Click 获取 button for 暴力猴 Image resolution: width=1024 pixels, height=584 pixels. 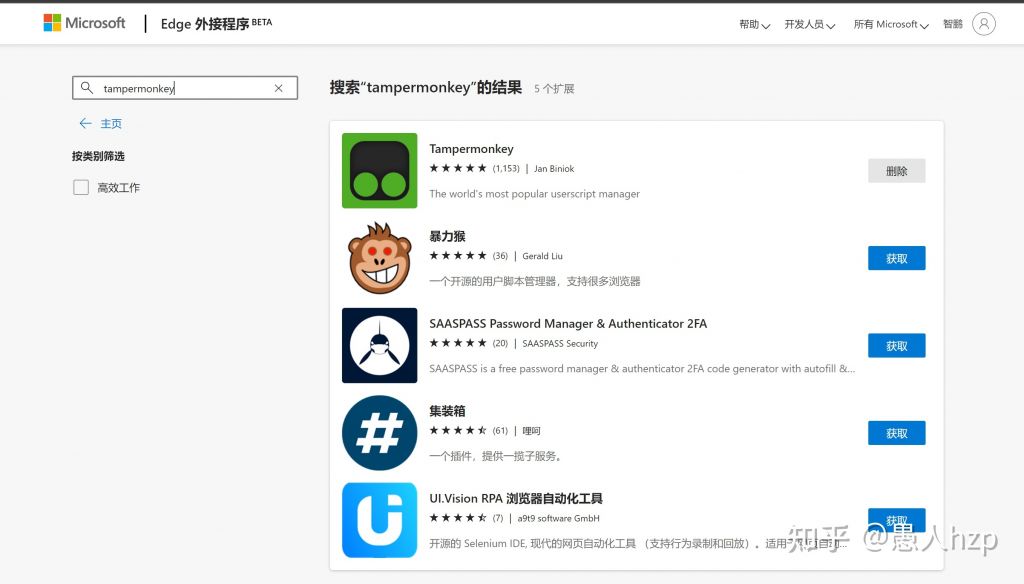pyautogui.click(x=896, y=258)
